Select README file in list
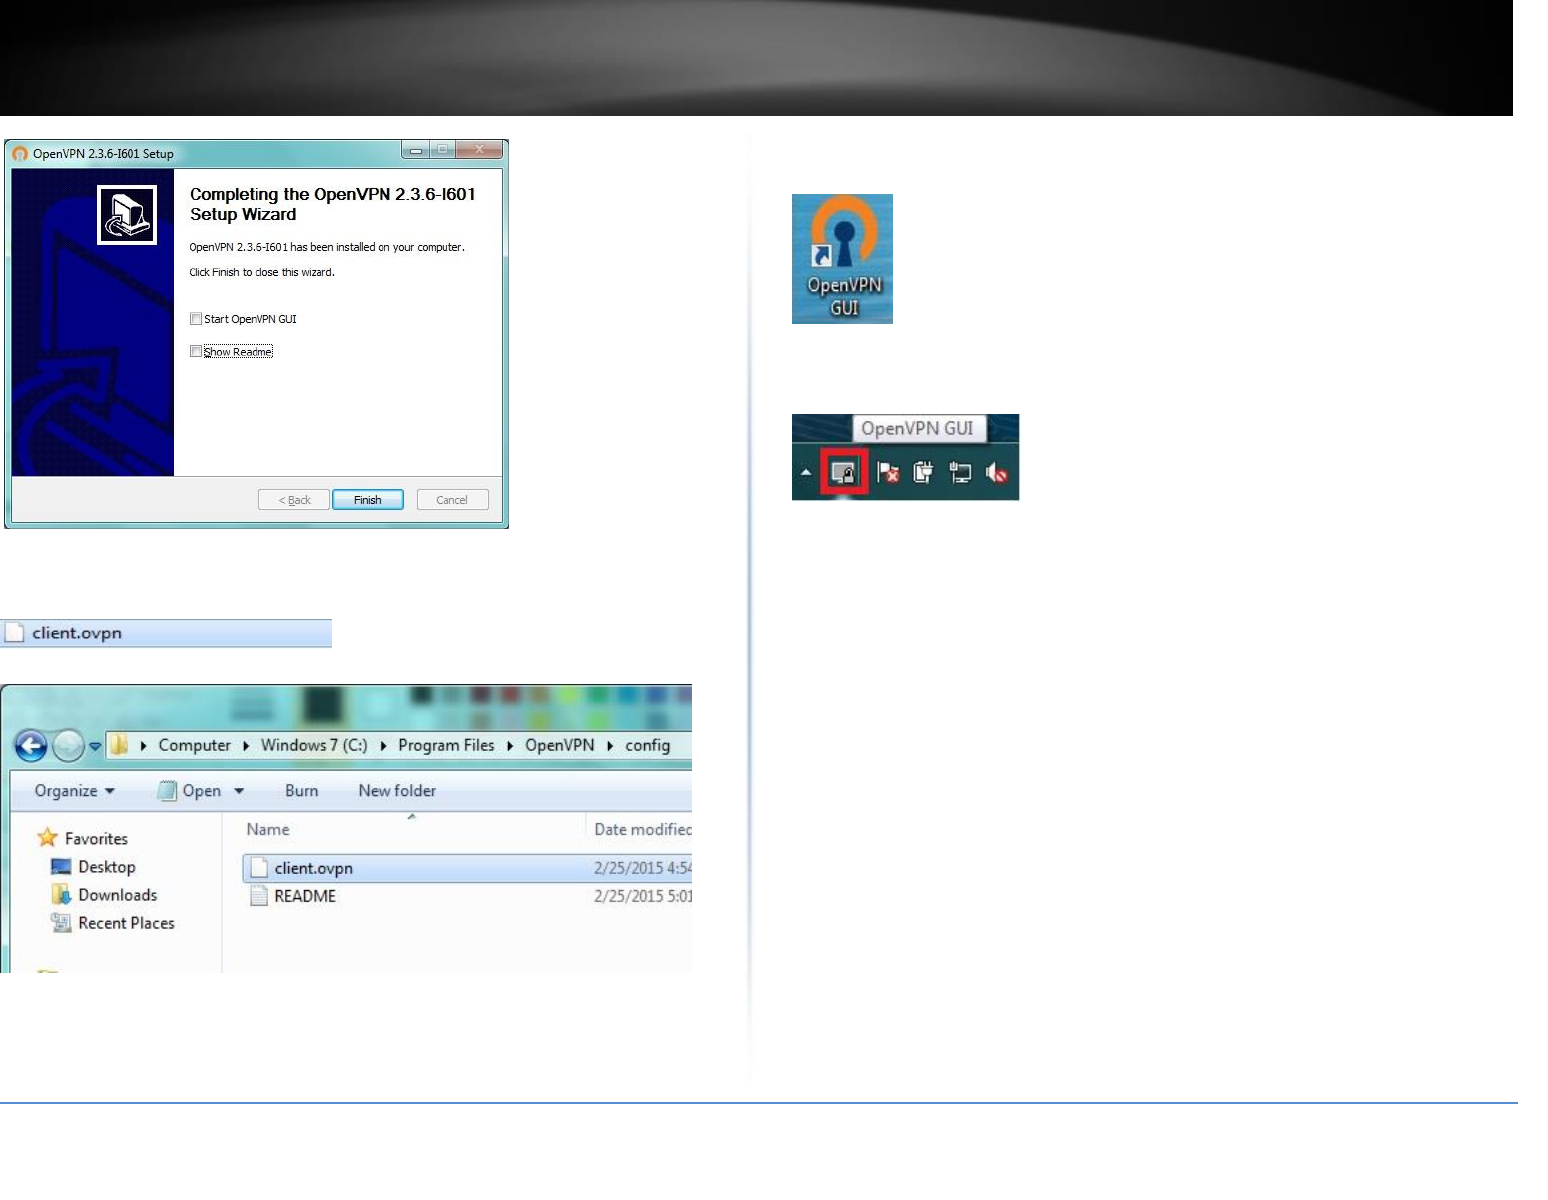The image size is (1548, 1200). [305, 896]
